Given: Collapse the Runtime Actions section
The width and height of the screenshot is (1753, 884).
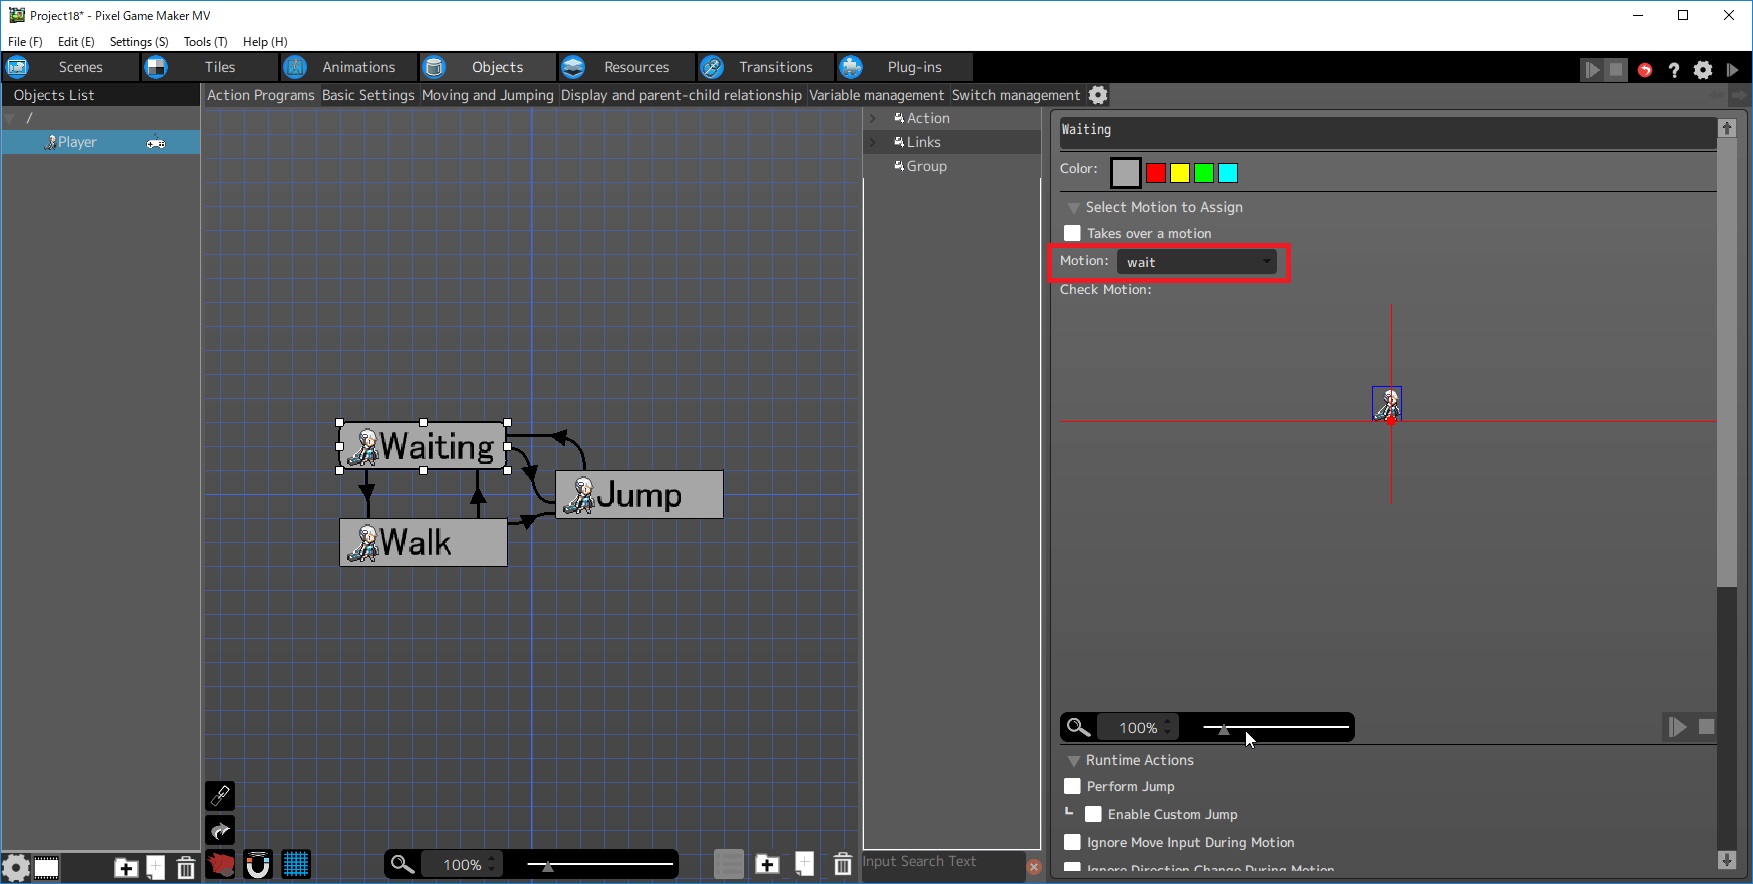Looking at the screenshot, I should point(1073,761).
